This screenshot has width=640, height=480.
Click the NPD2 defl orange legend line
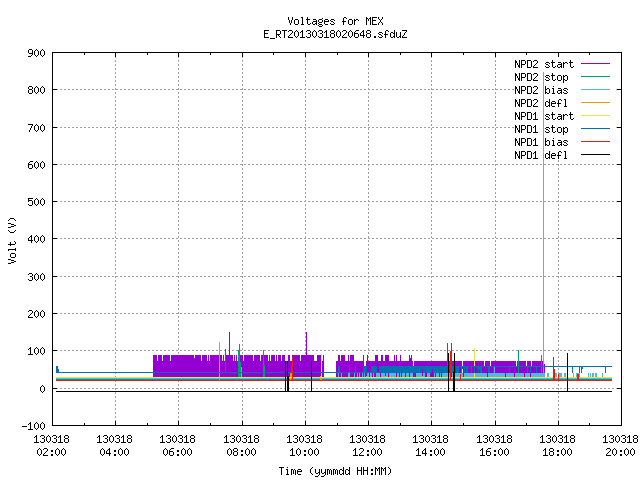pyautogui.click(x=595, y=103)
